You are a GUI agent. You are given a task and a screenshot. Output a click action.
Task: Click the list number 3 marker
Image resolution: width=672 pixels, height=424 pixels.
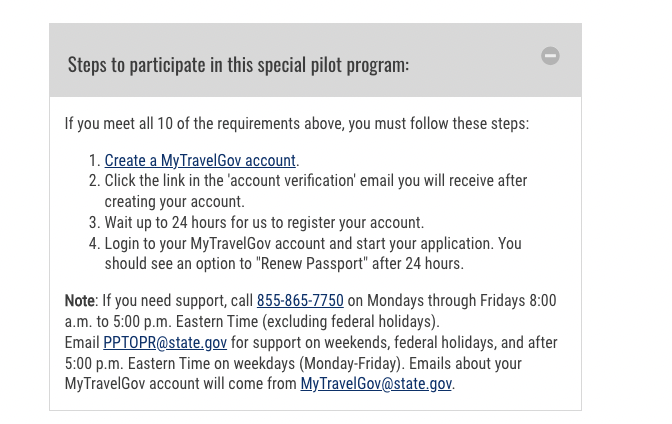point(94,222)
